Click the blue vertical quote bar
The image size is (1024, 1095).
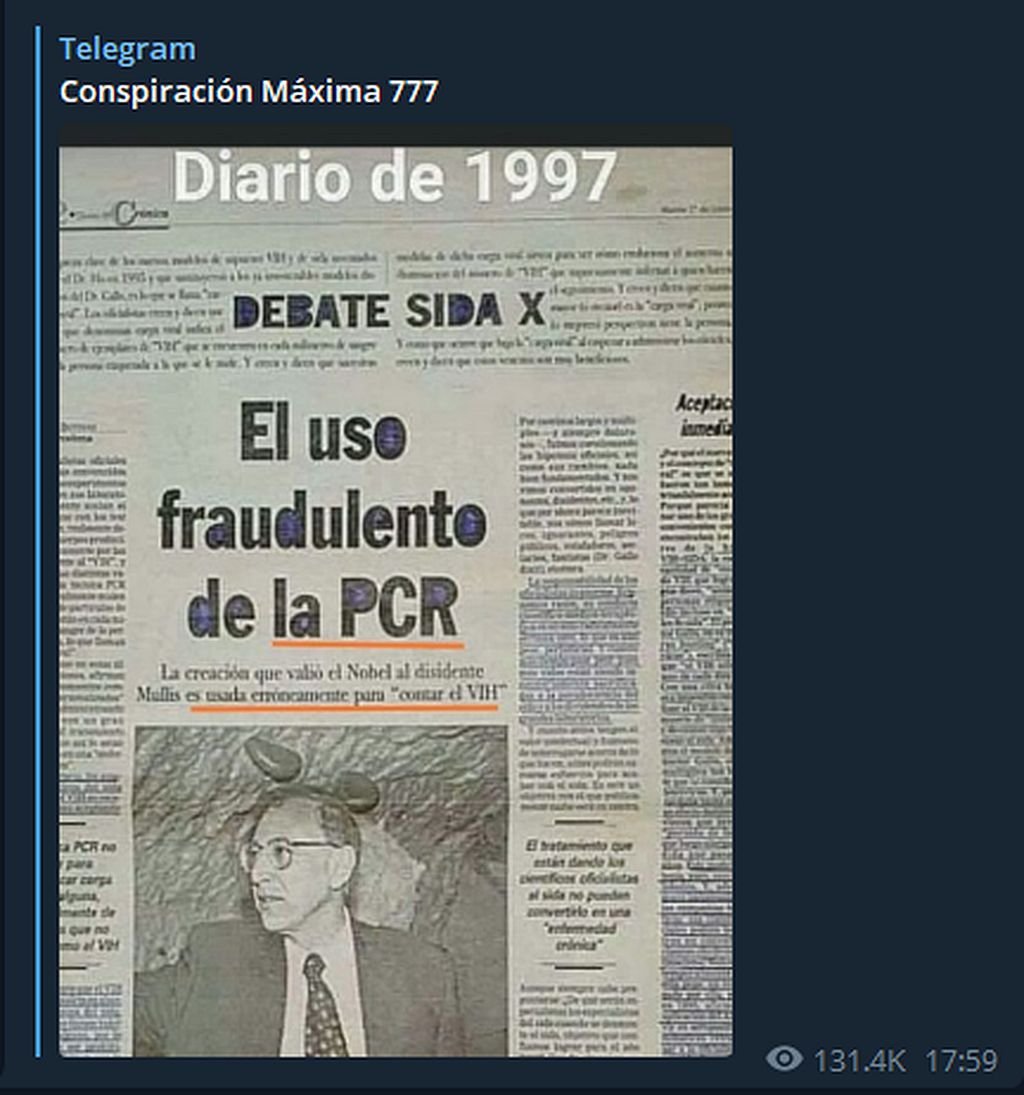(38, 541)
